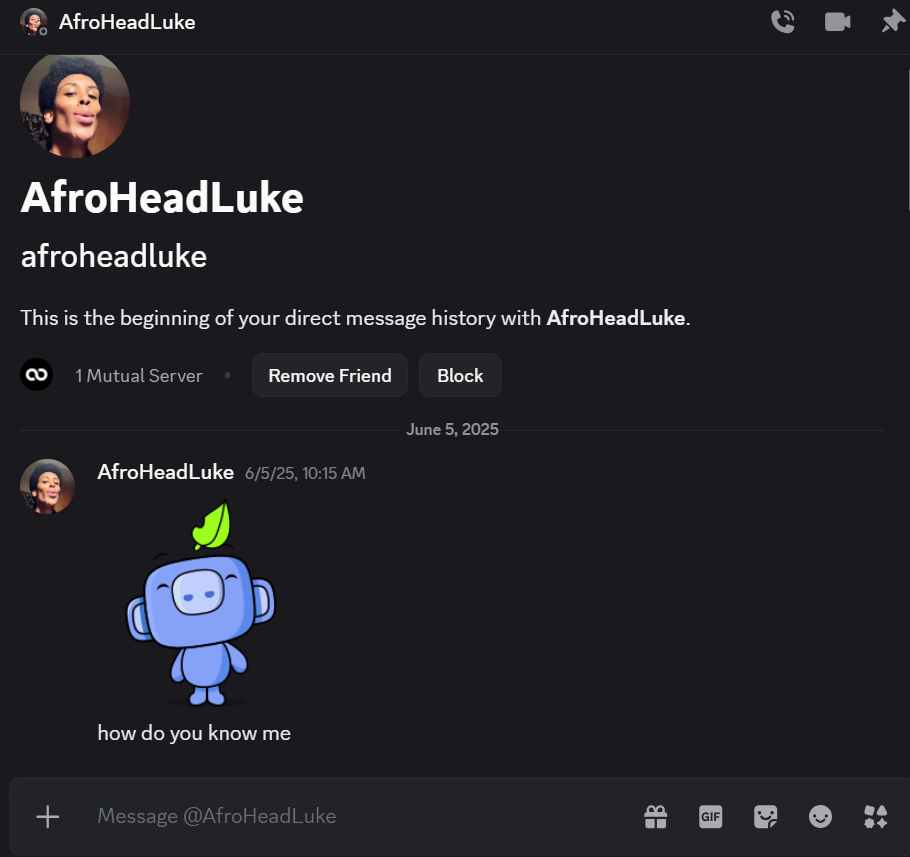Open pinned messages
This screenshot has width=910, height=857.
pos(893,22)
